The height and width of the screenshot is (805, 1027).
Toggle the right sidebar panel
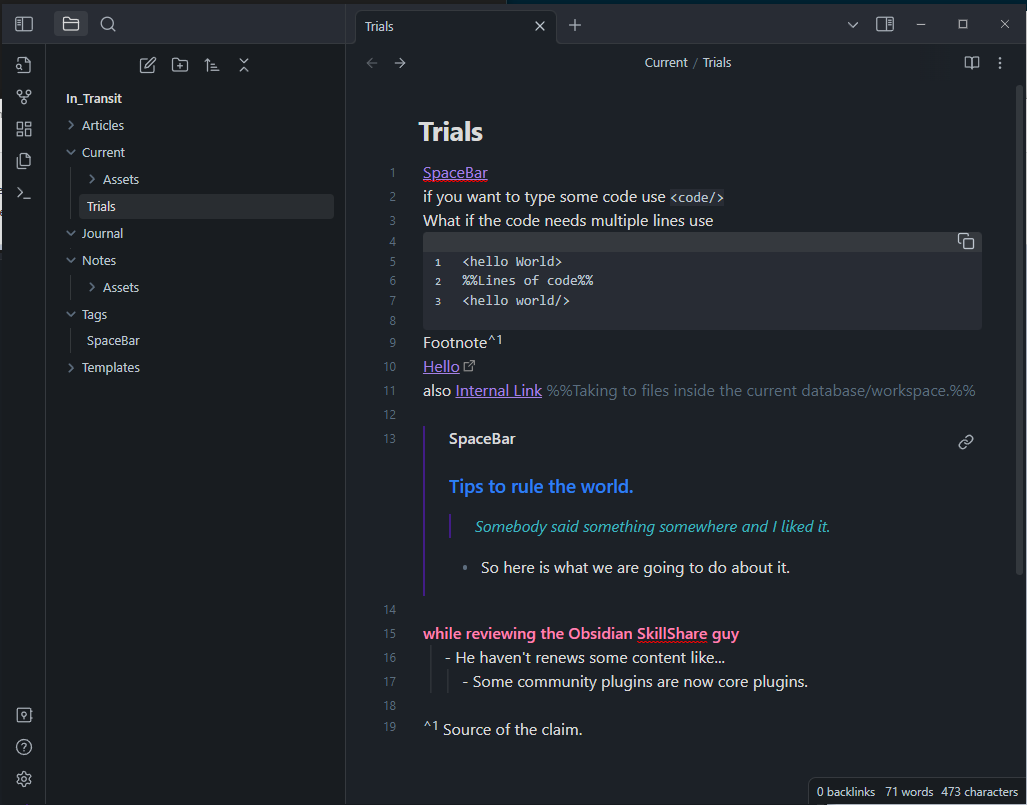pyautogui.click(x=885, y=24)
